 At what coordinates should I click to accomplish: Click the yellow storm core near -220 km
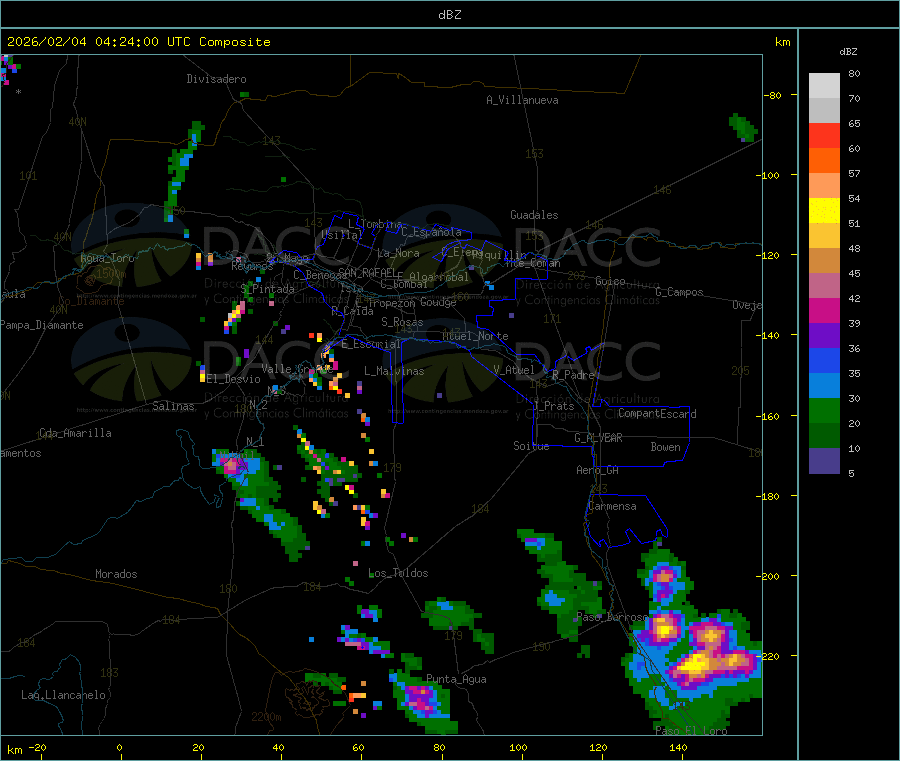pos(695,665)
